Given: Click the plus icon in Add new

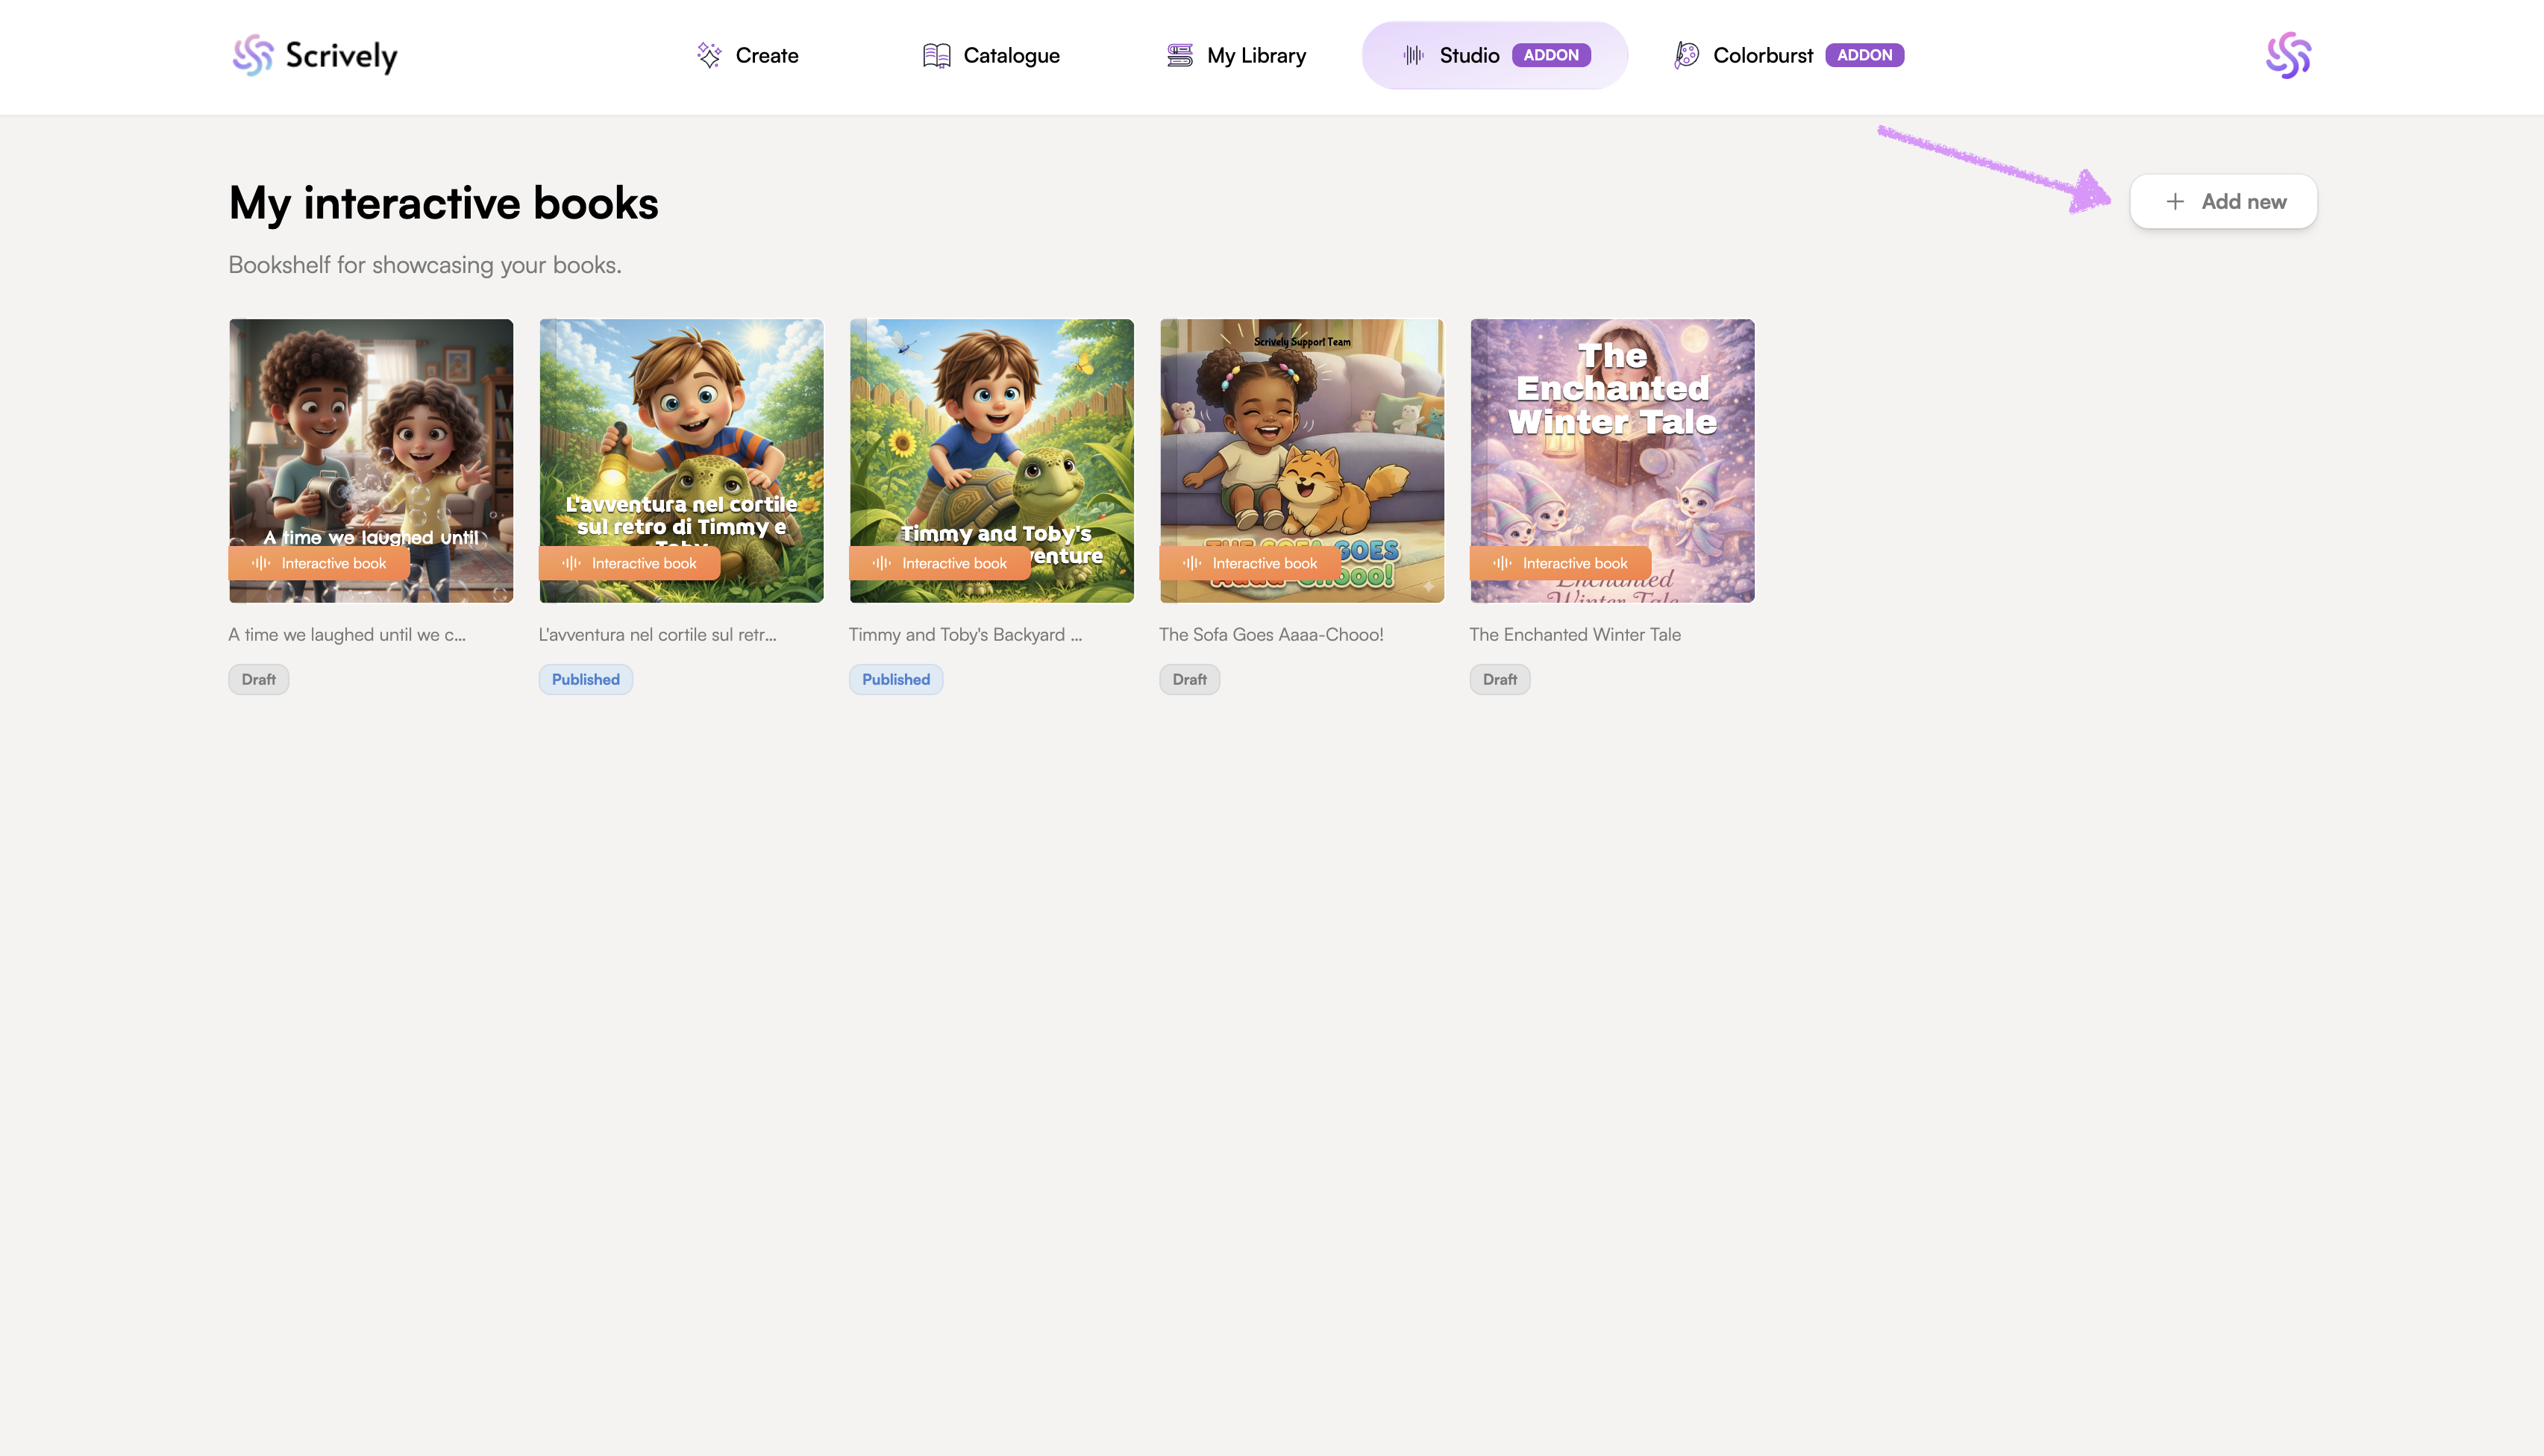Looking at the screenshot, I should click(2175, 202).
